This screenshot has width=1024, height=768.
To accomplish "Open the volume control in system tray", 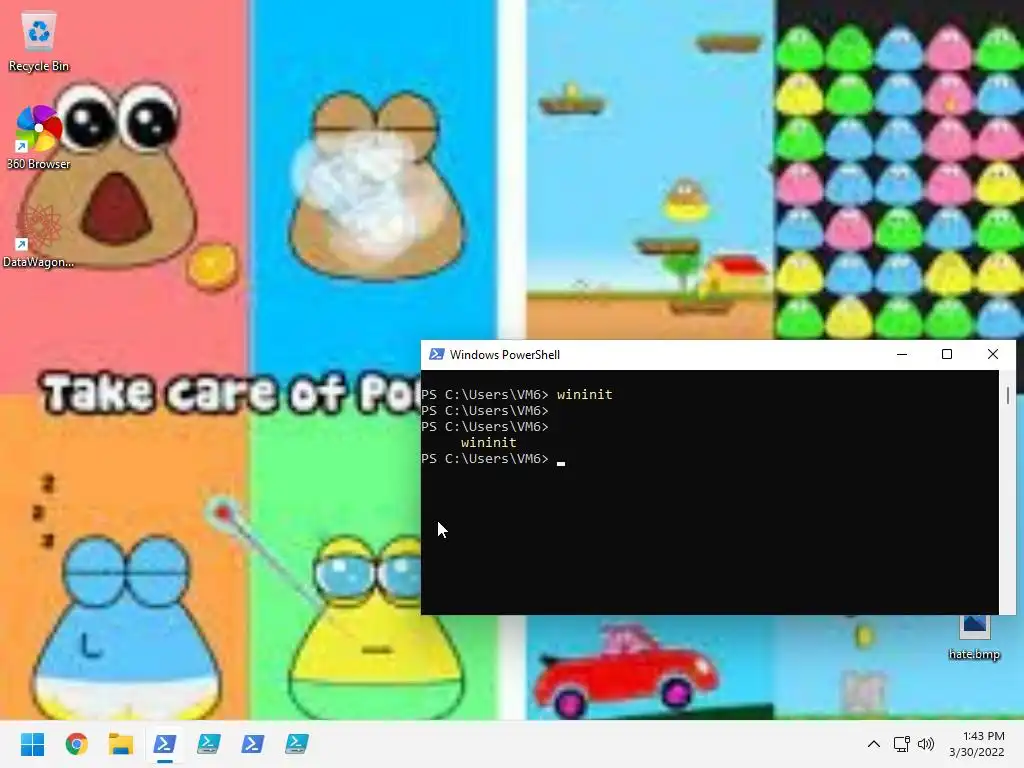I will (x=926, y=744).
